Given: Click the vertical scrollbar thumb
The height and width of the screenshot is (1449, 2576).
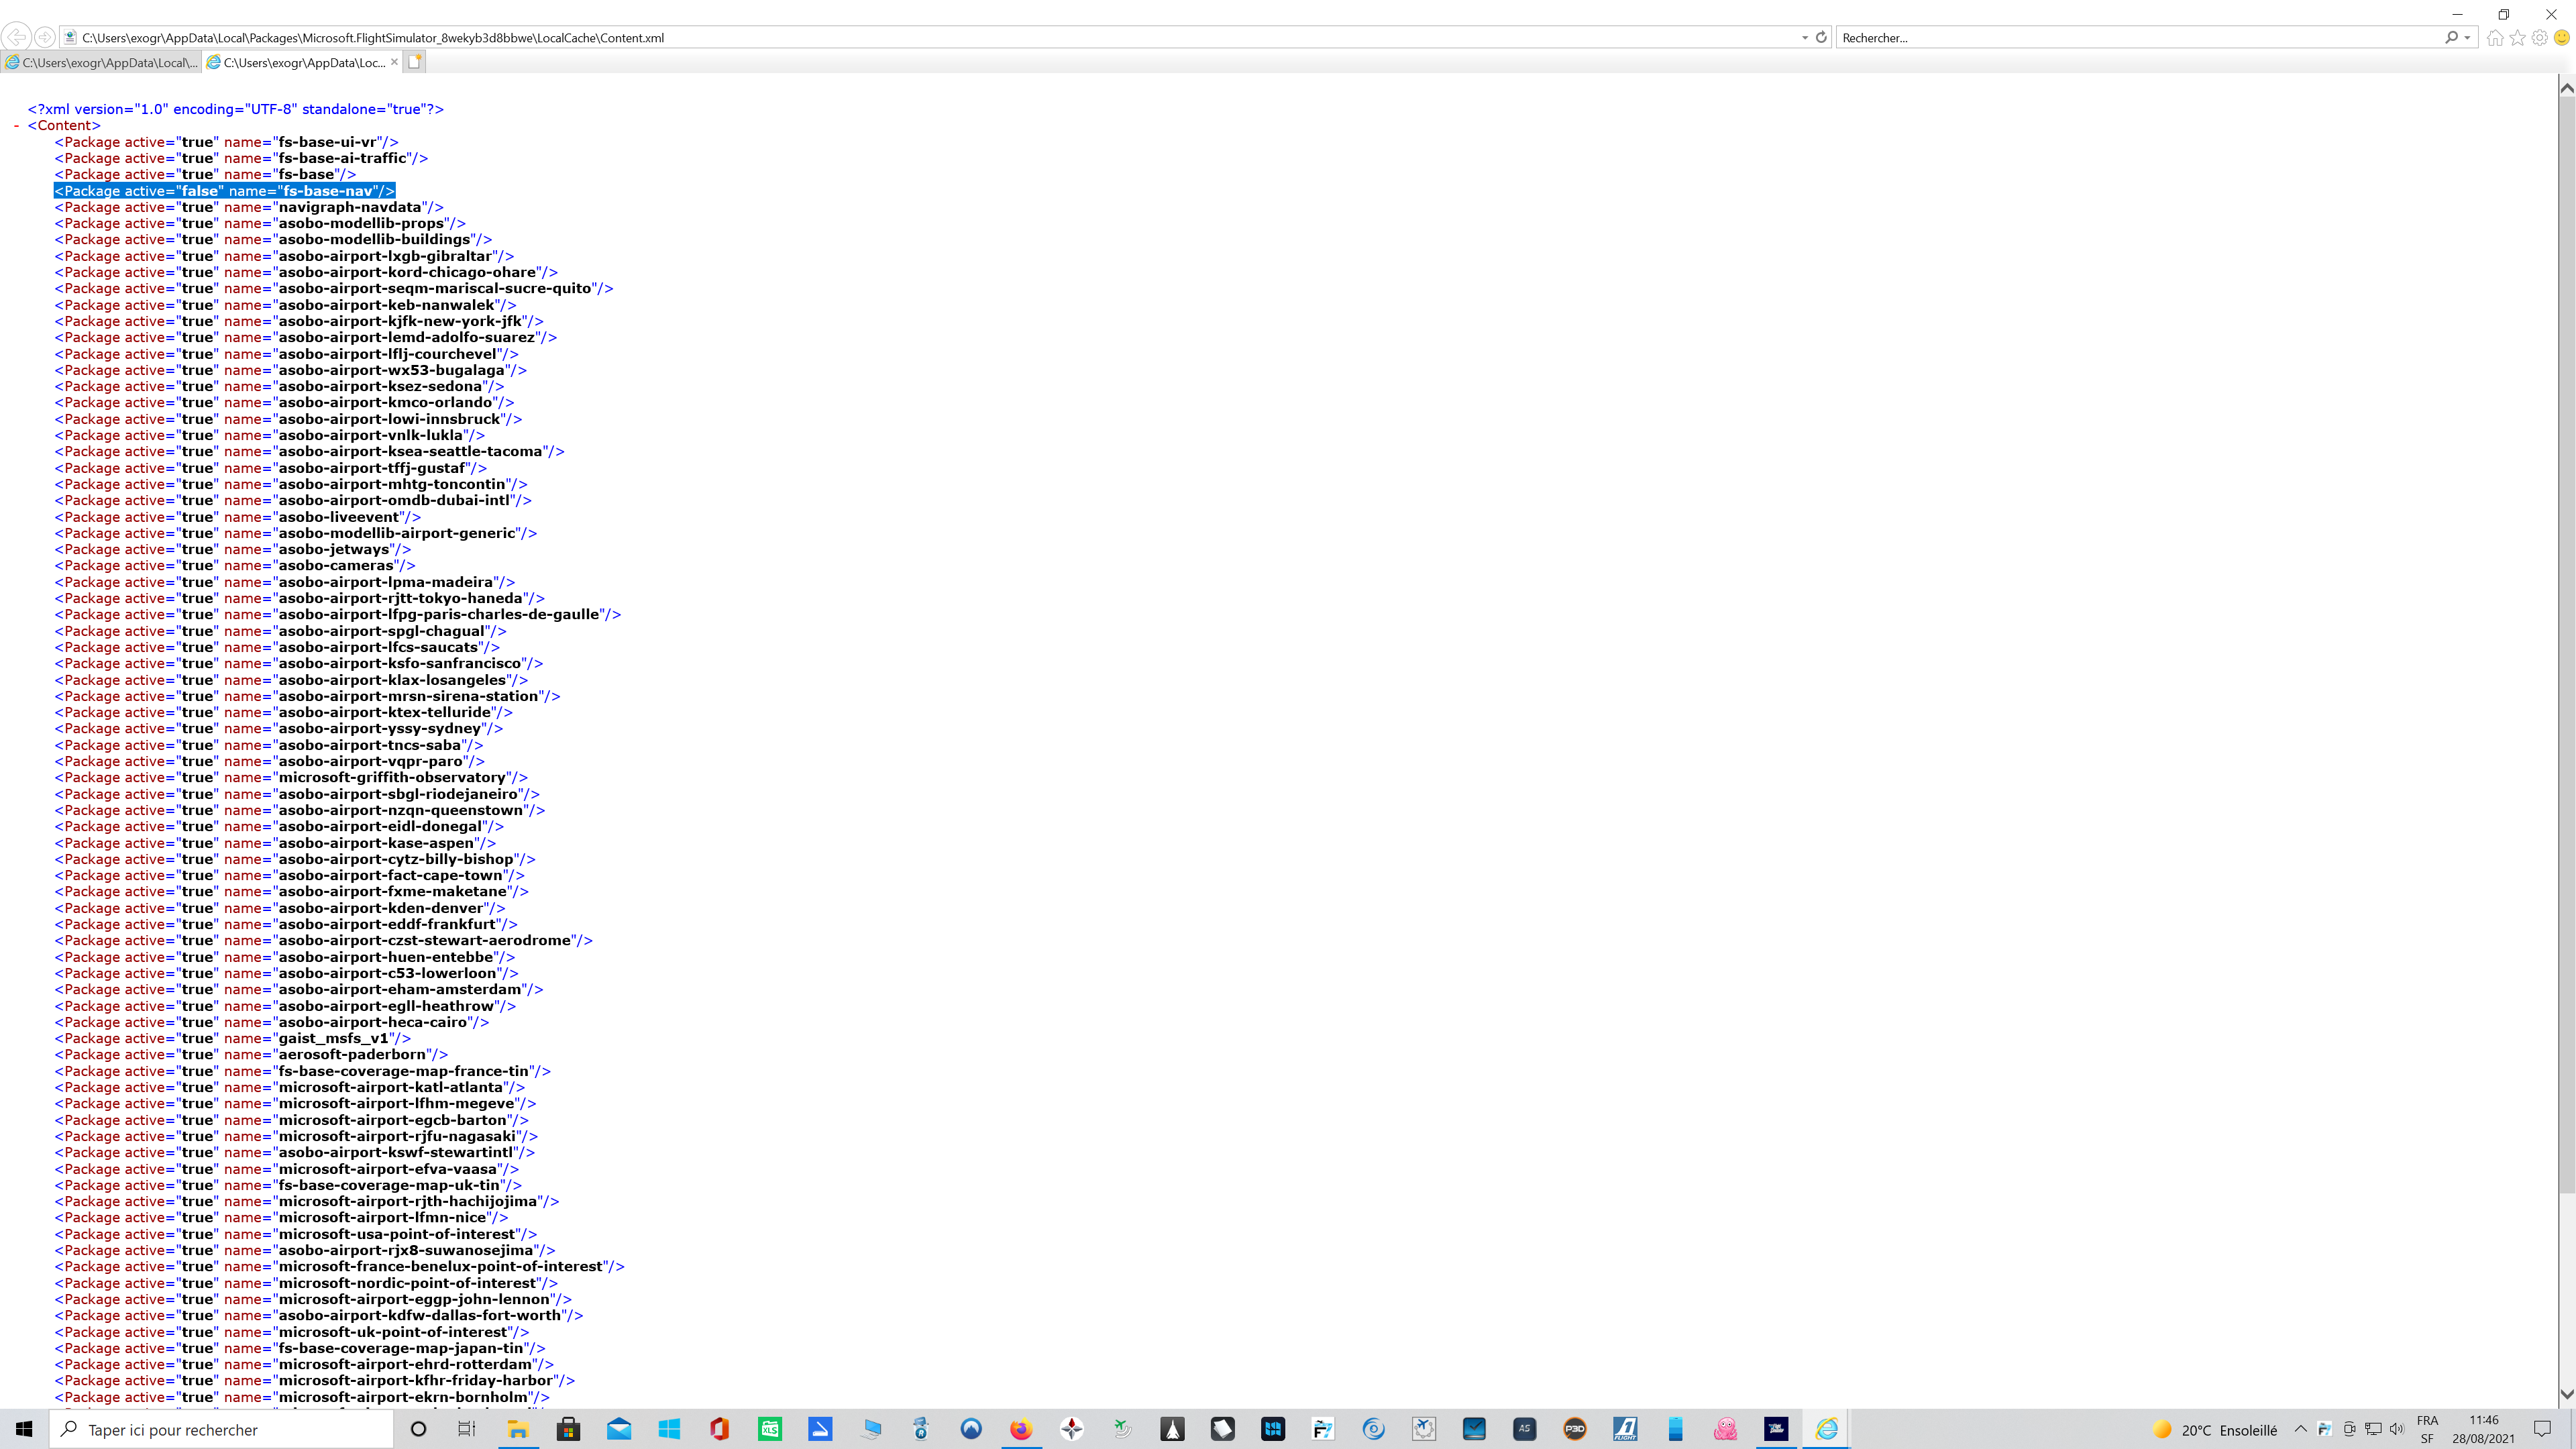Looking at the screenshot, I should pyautogui.click(x=2566, y=644).
